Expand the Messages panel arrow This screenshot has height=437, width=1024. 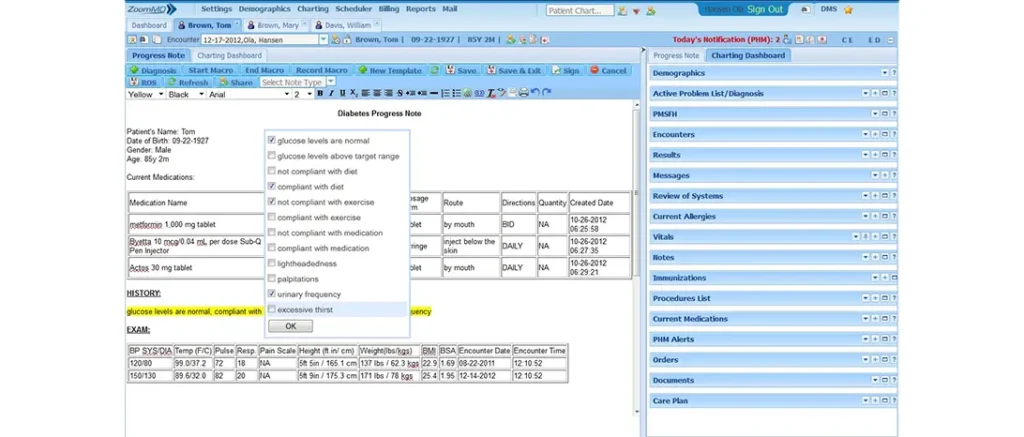coord(875,176)
